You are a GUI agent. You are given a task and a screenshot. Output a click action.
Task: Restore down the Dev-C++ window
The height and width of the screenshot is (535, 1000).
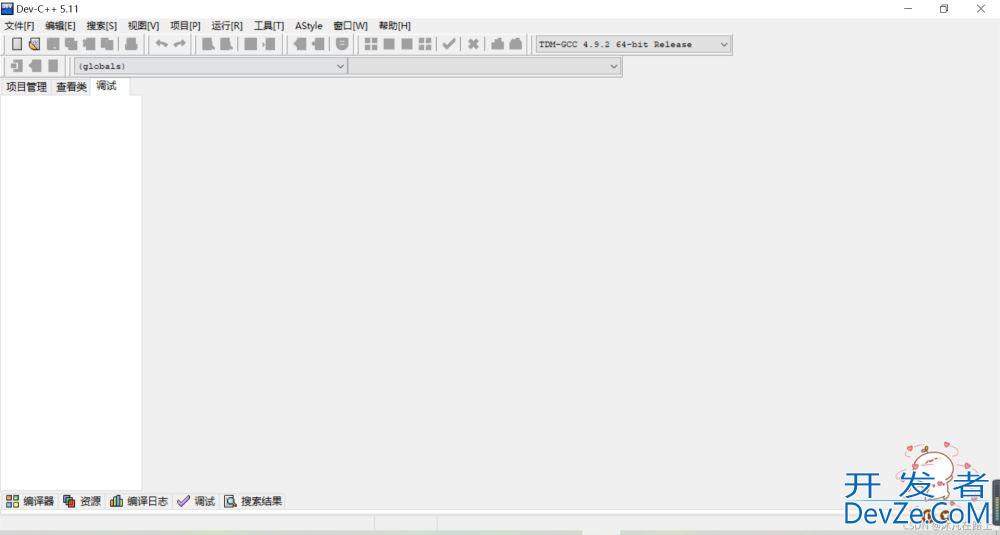click(944, 9)
